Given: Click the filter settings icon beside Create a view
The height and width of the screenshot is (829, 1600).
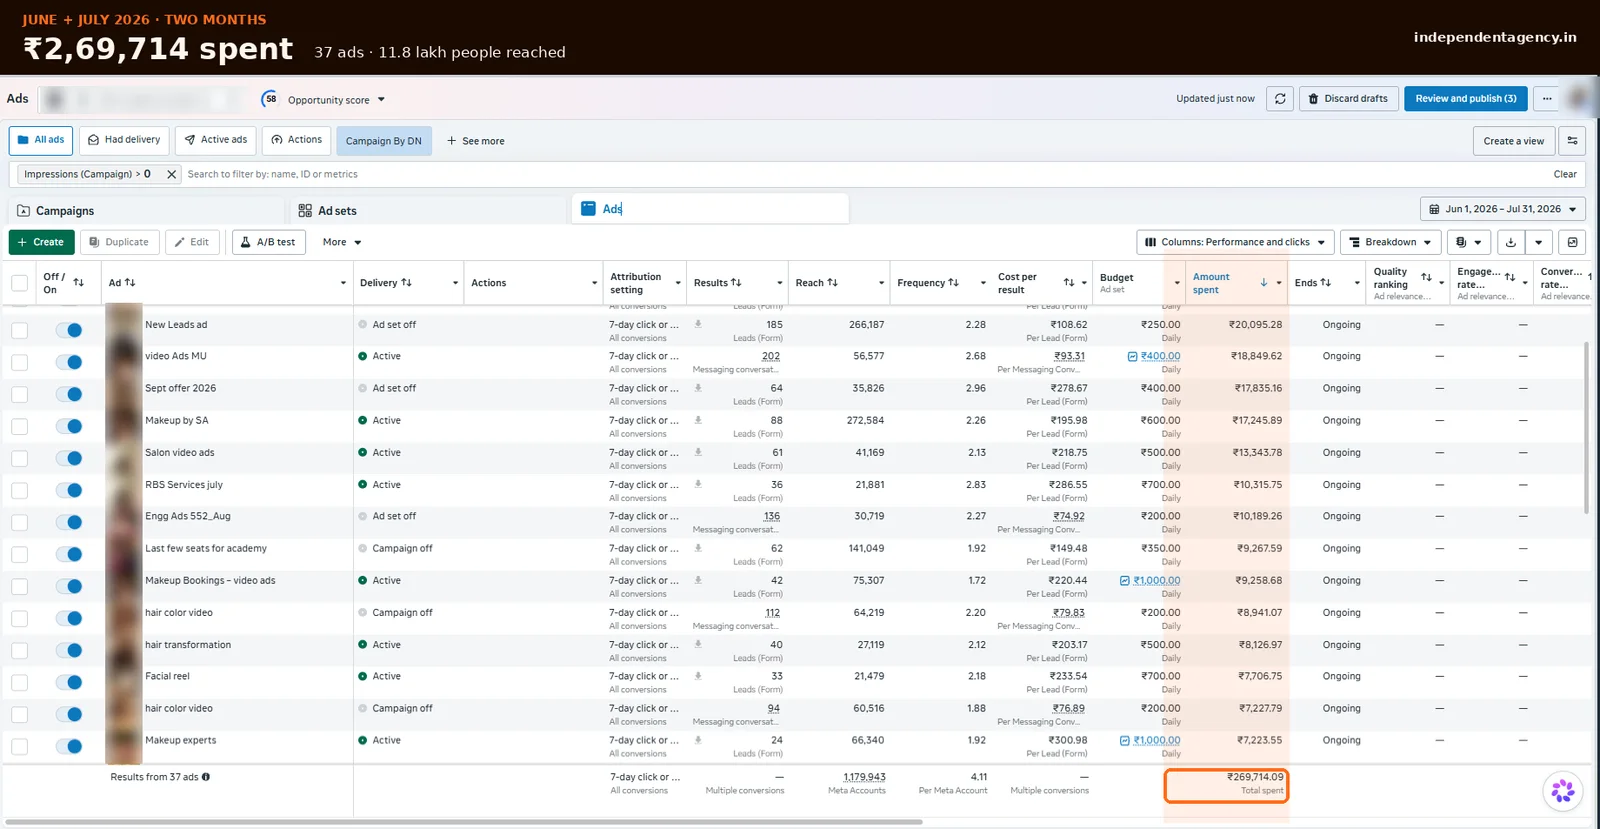Looking at the screenshot, I should tap(1573, 141).
